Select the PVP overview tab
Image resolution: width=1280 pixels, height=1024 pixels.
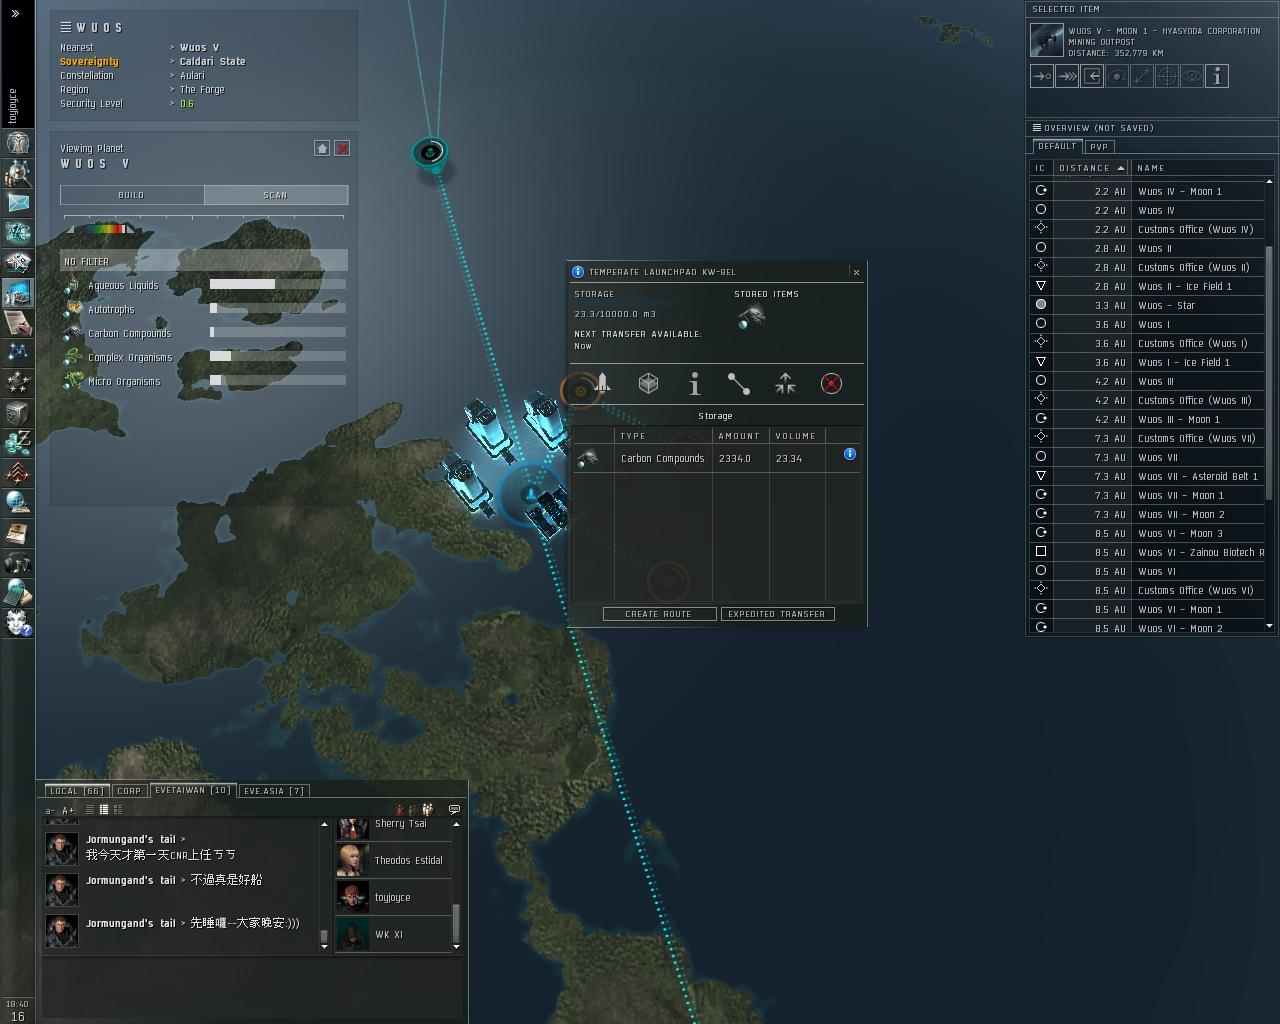tap(1099, 146)
